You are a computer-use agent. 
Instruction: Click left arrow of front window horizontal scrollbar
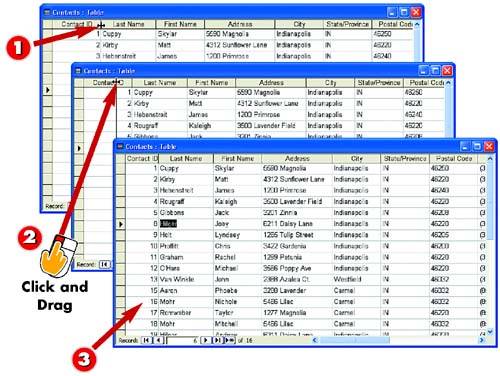[x=314, y=340]
